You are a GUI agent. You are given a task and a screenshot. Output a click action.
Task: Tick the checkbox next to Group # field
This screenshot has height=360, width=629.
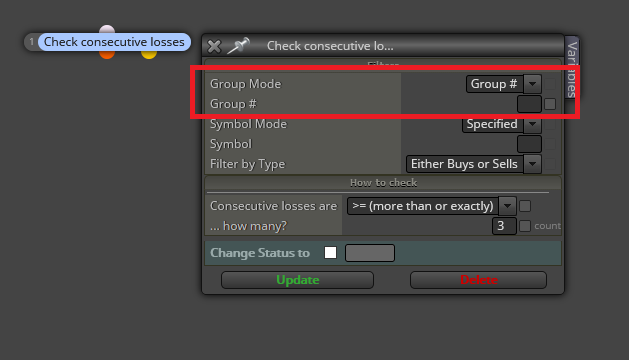(x=550, y=104)
